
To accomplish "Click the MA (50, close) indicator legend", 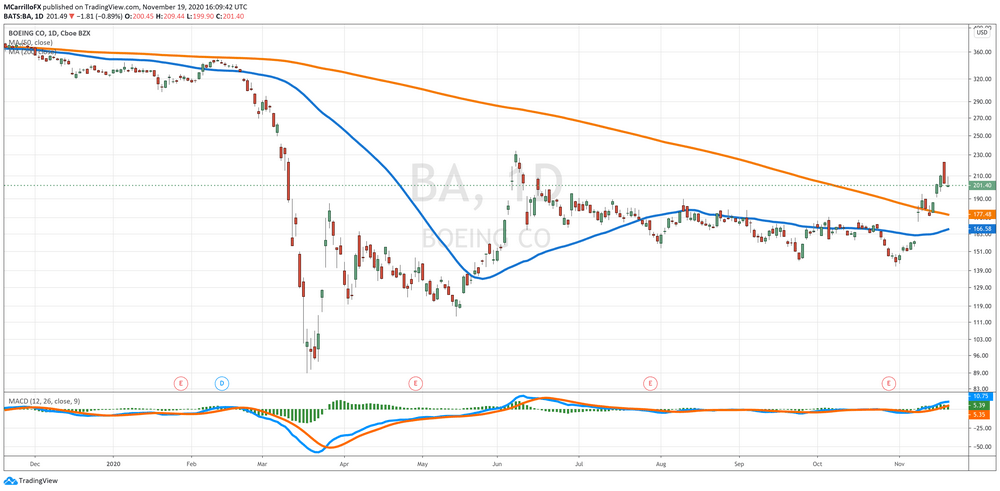I will pos(33,43).
